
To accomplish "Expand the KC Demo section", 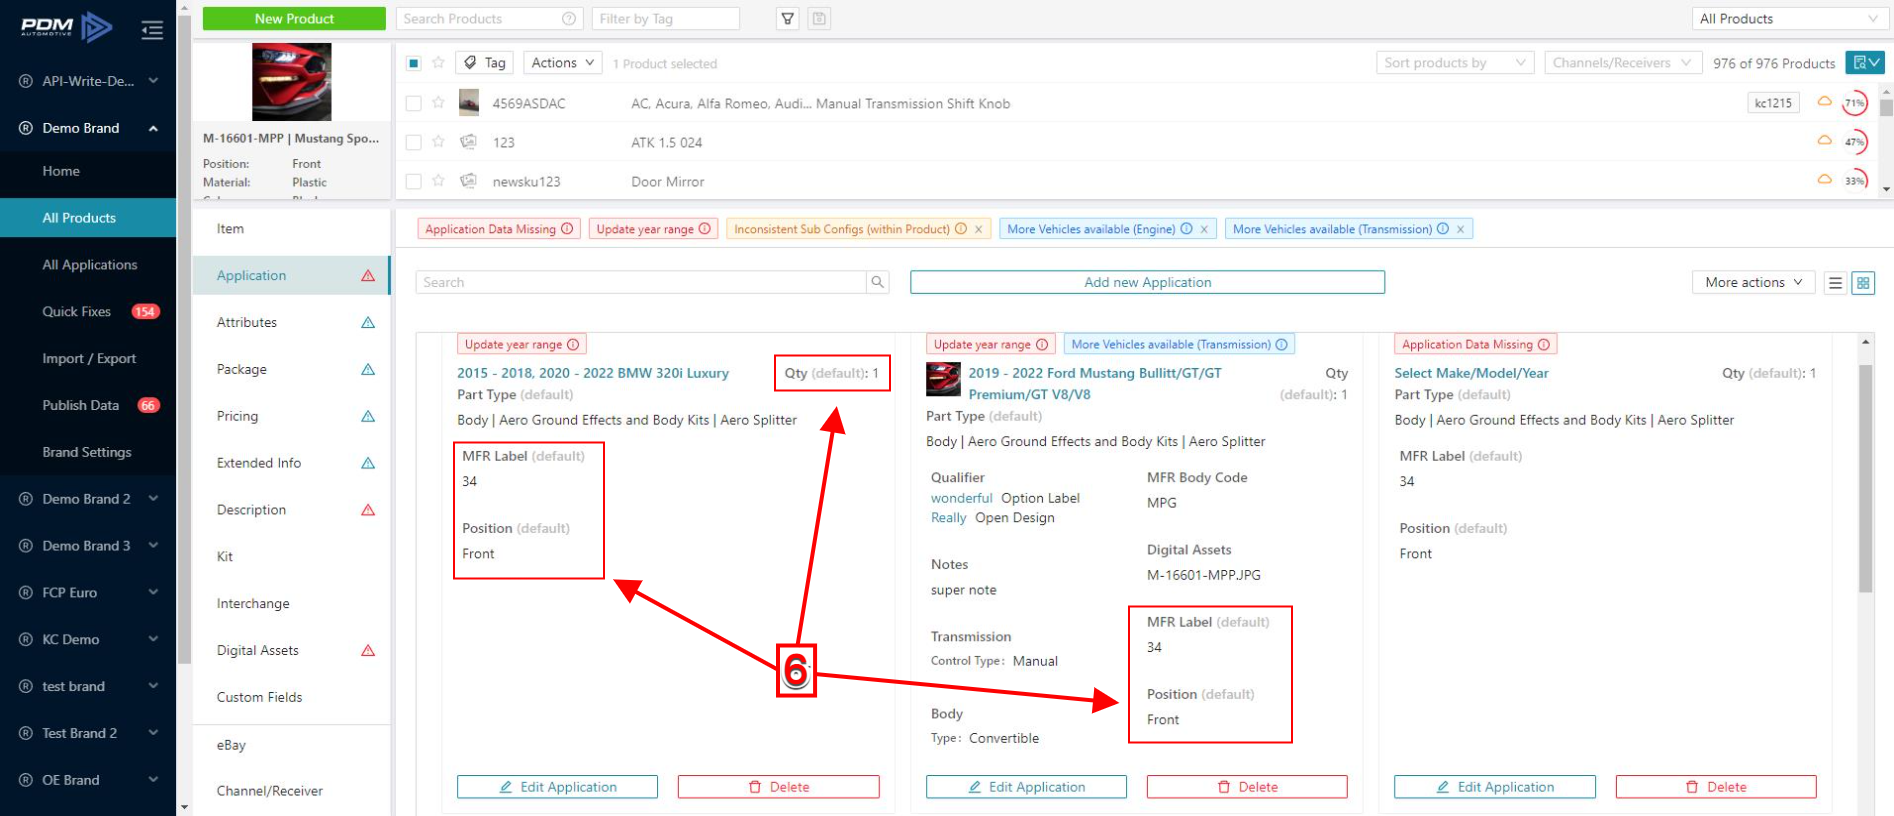I will click(153, 639).
